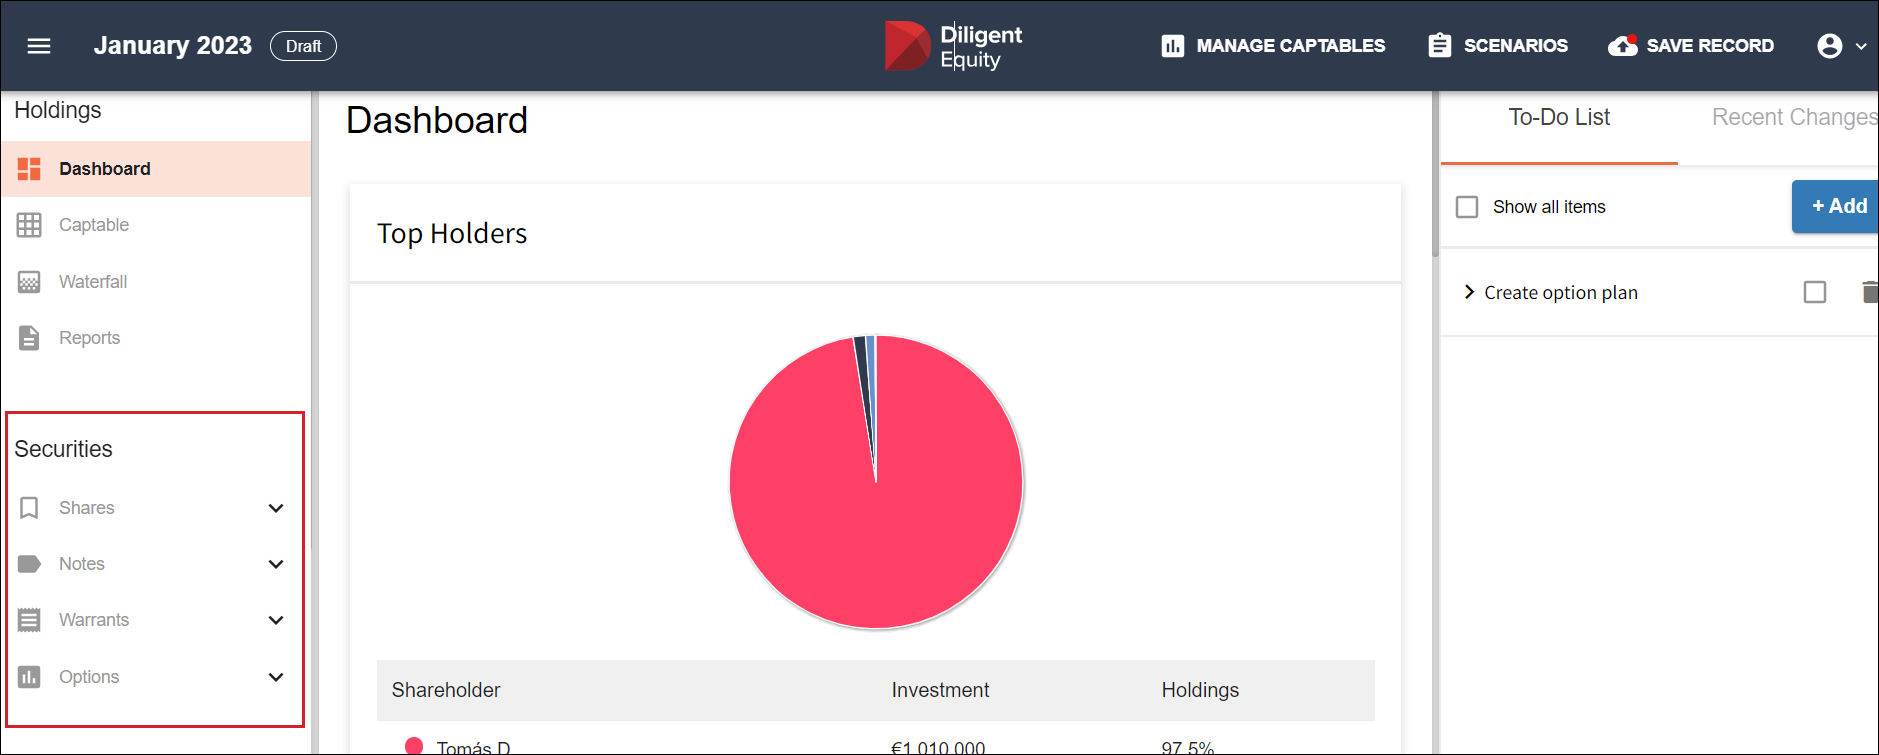
Task: Click the Manage Captables chart icon
Action: (x=1172, y=46)
